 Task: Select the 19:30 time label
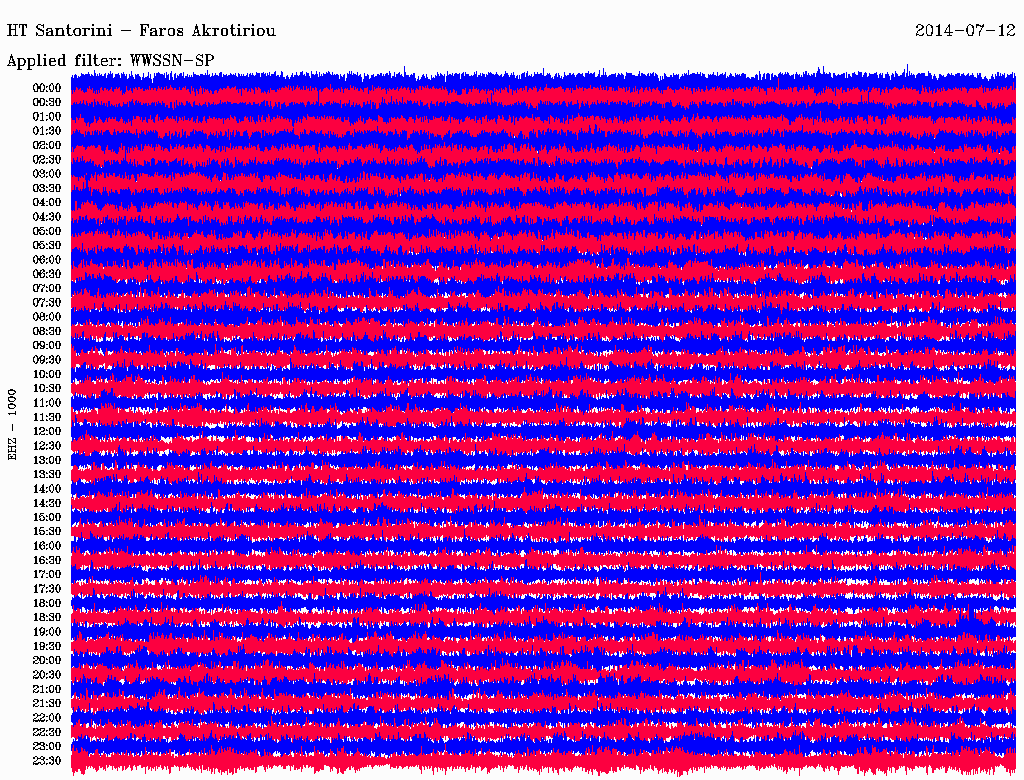click(47, 646)
